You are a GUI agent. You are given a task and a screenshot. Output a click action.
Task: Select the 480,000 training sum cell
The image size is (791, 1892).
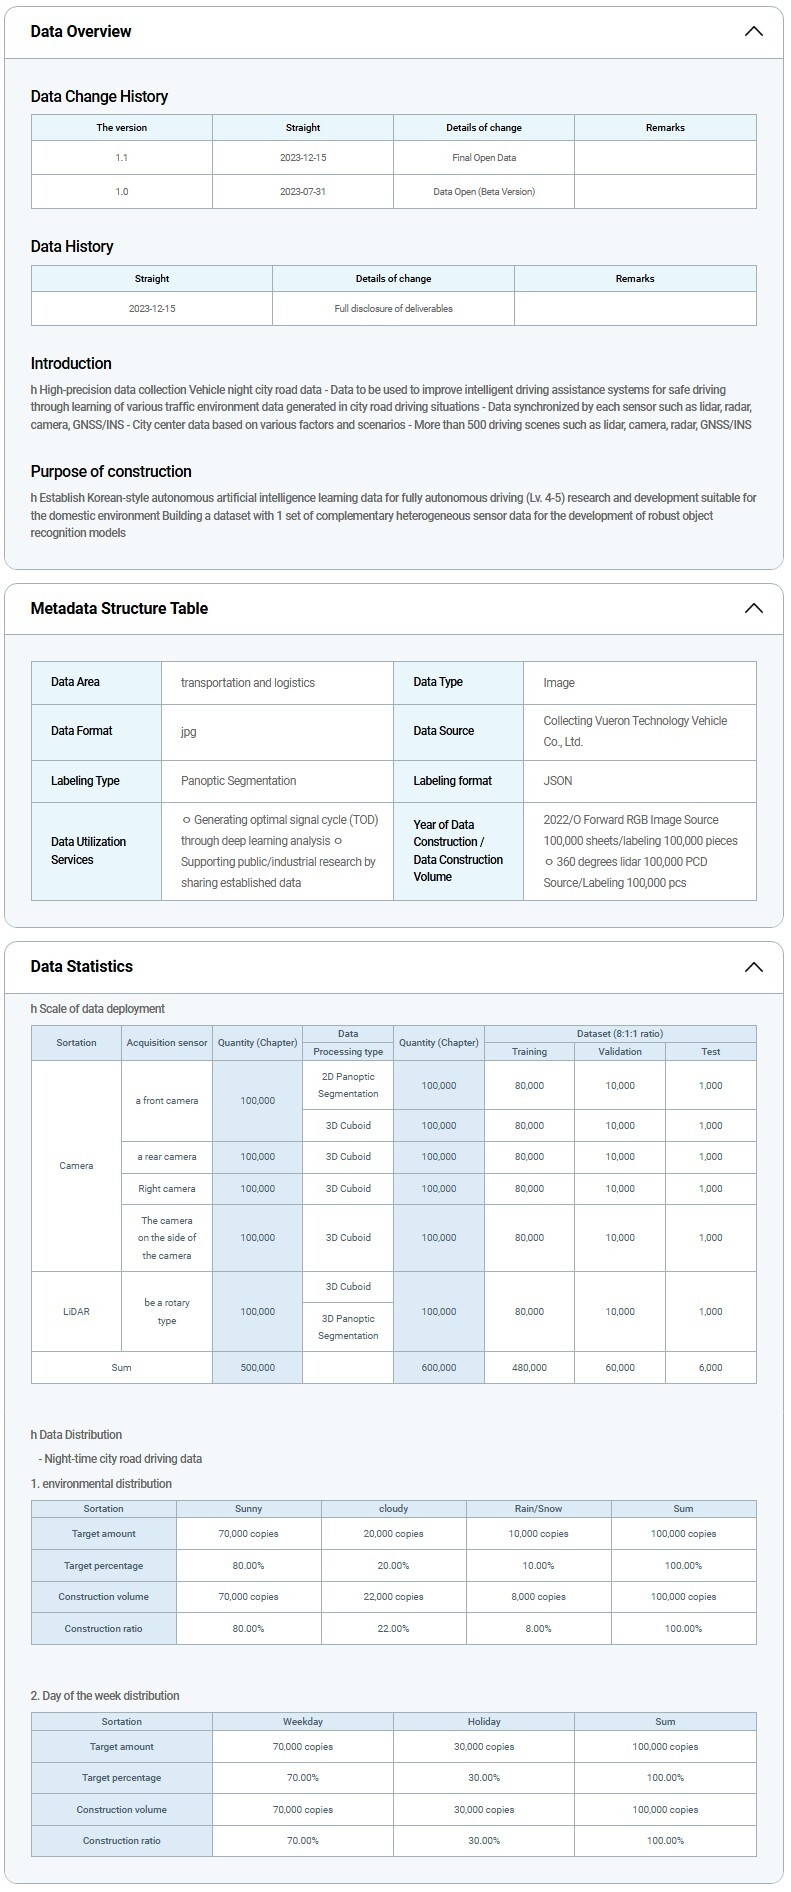(529, 1367)
